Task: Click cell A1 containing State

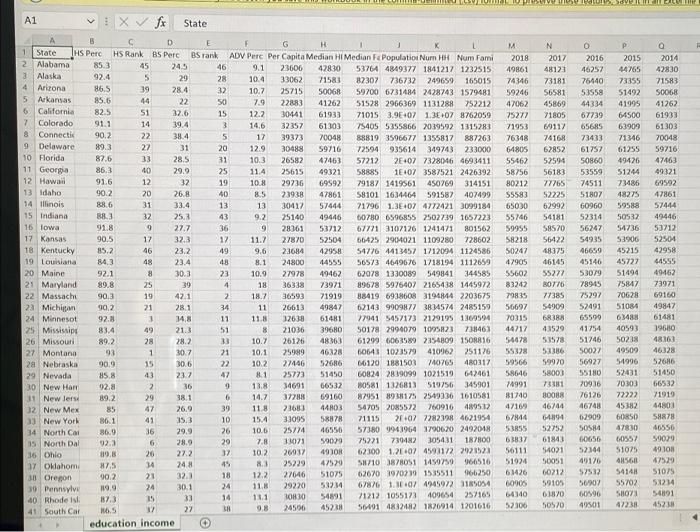Action: tap(52, 53)
